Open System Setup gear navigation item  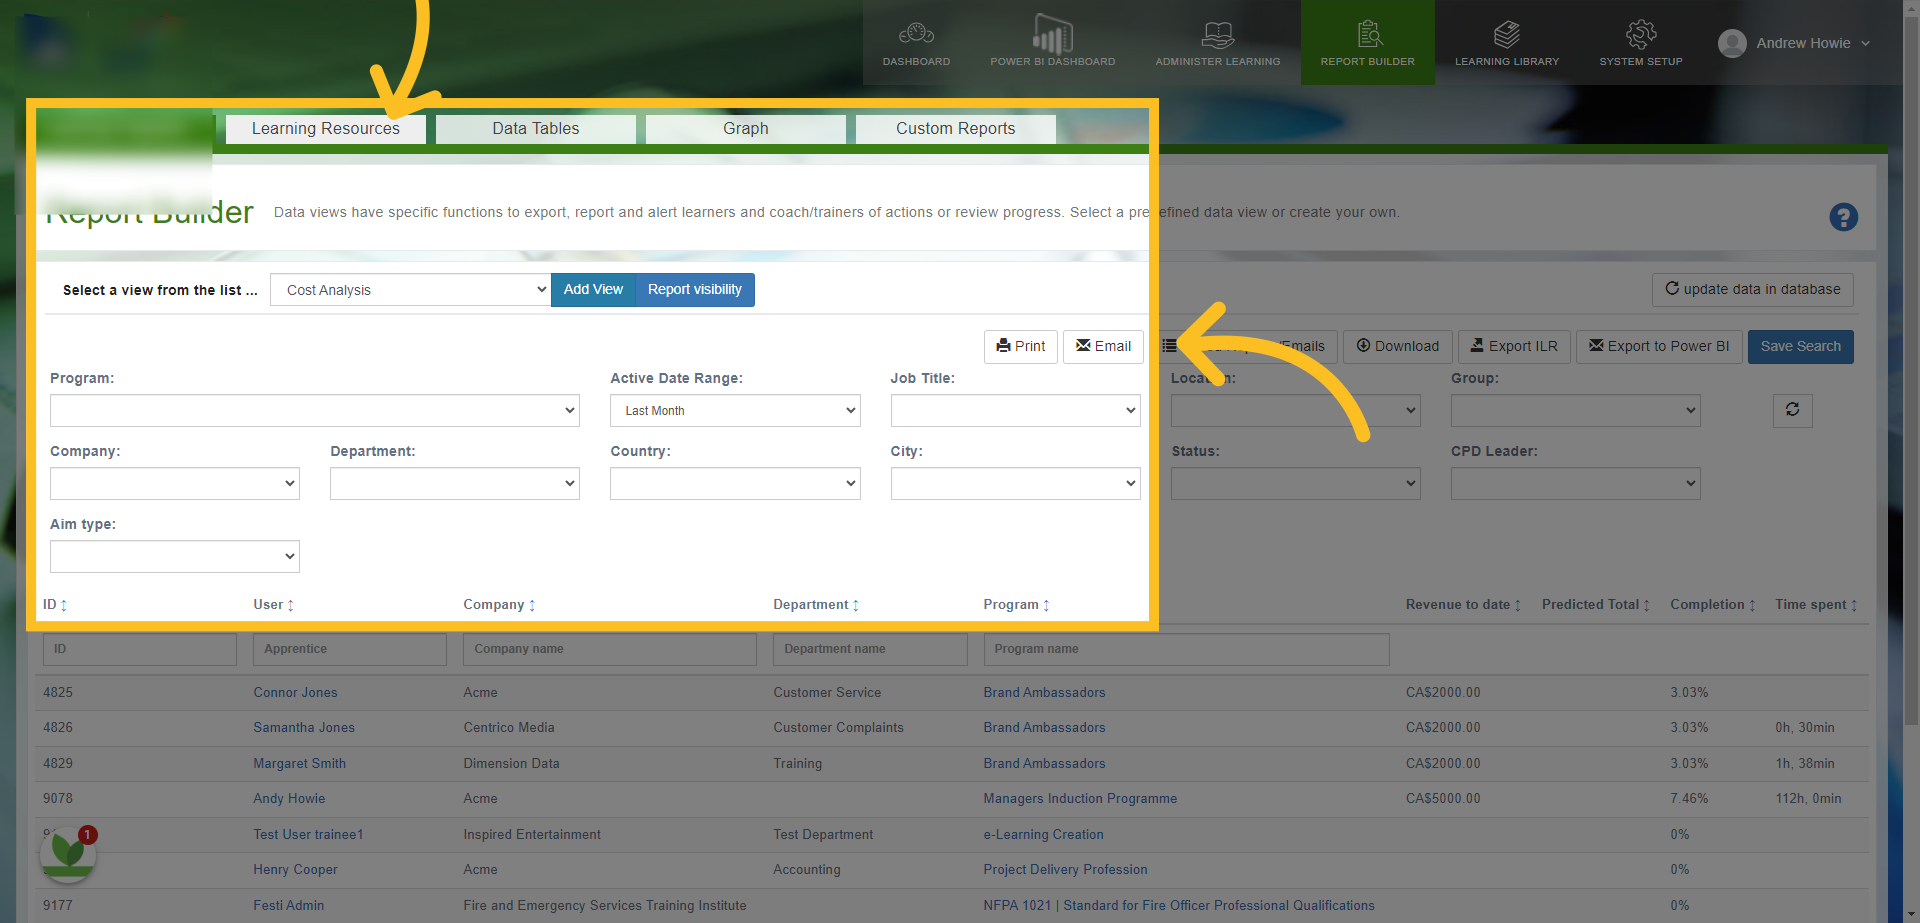point(1640,43)
